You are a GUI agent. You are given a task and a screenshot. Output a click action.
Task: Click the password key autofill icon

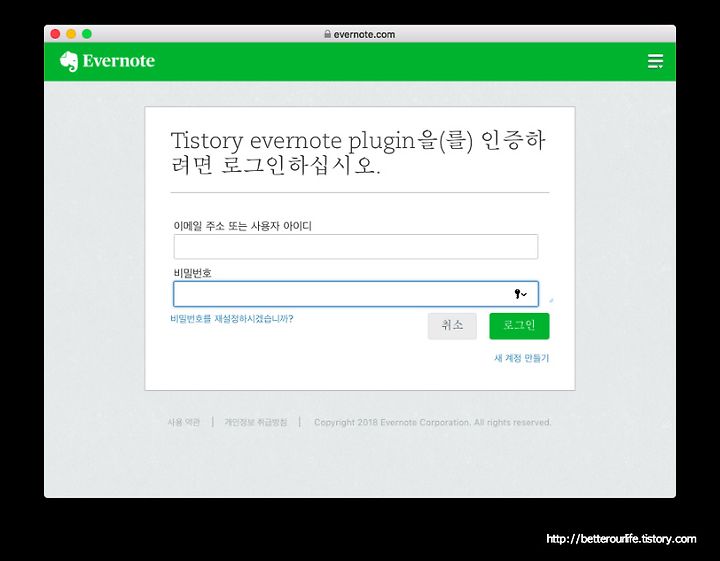pos(520,294)
